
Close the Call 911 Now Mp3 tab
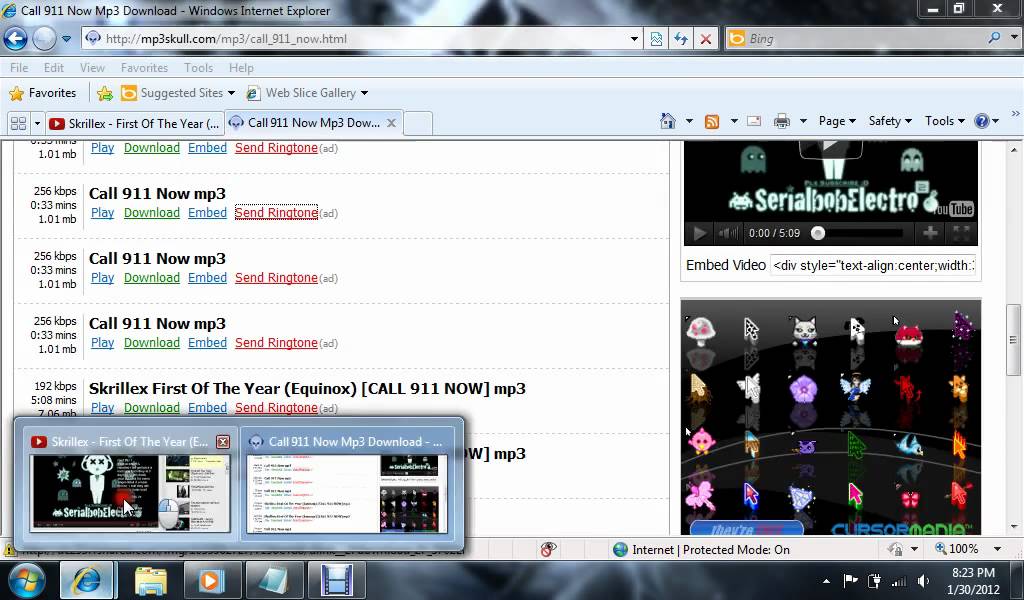click(391, 123)
